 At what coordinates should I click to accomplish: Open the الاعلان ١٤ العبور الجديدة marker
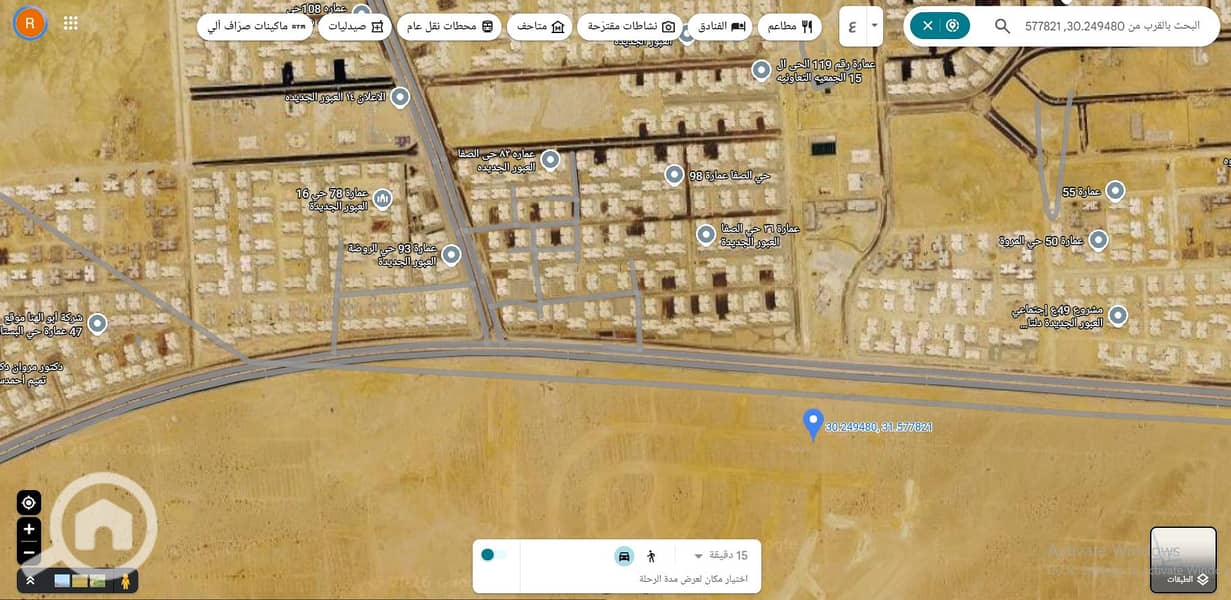[400, 97]
